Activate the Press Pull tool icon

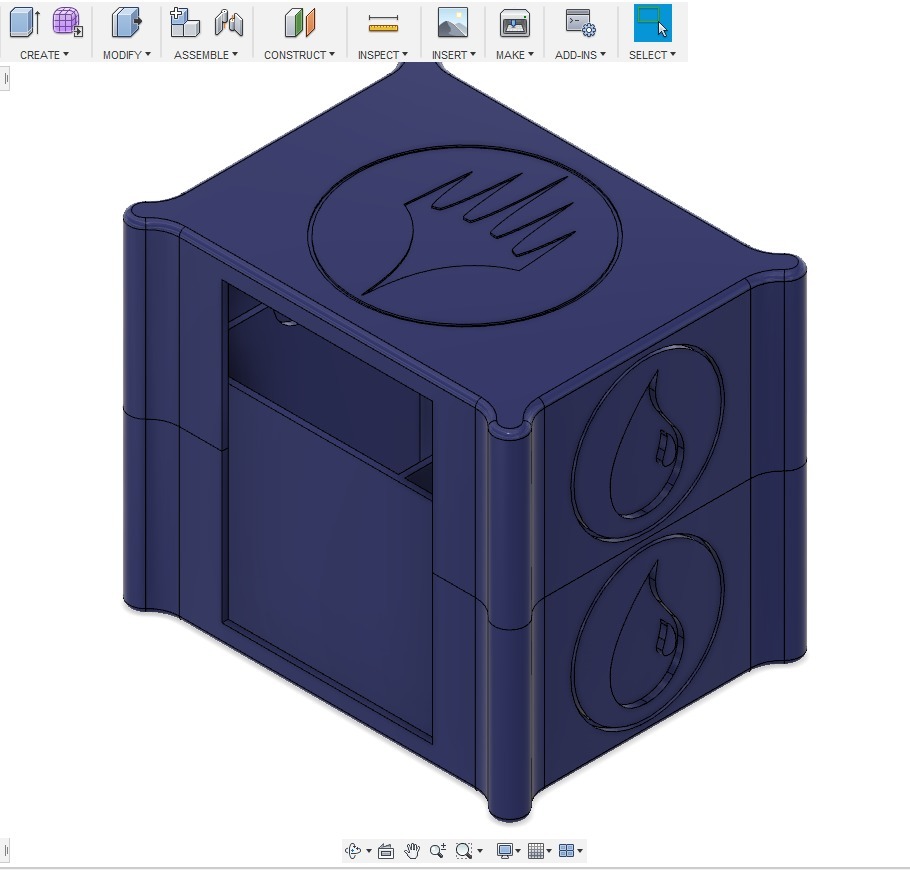[127, 22]
